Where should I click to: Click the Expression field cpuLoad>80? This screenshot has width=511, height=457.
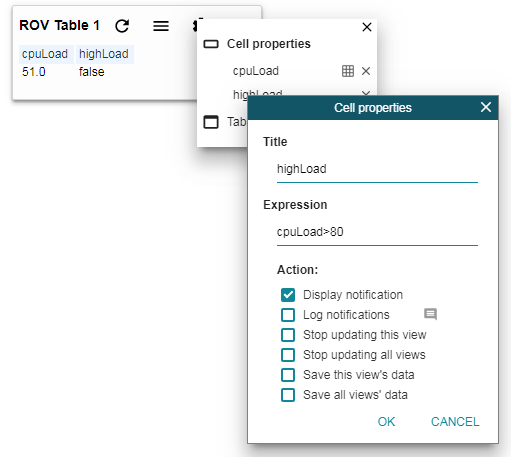(x=377, y=232)
